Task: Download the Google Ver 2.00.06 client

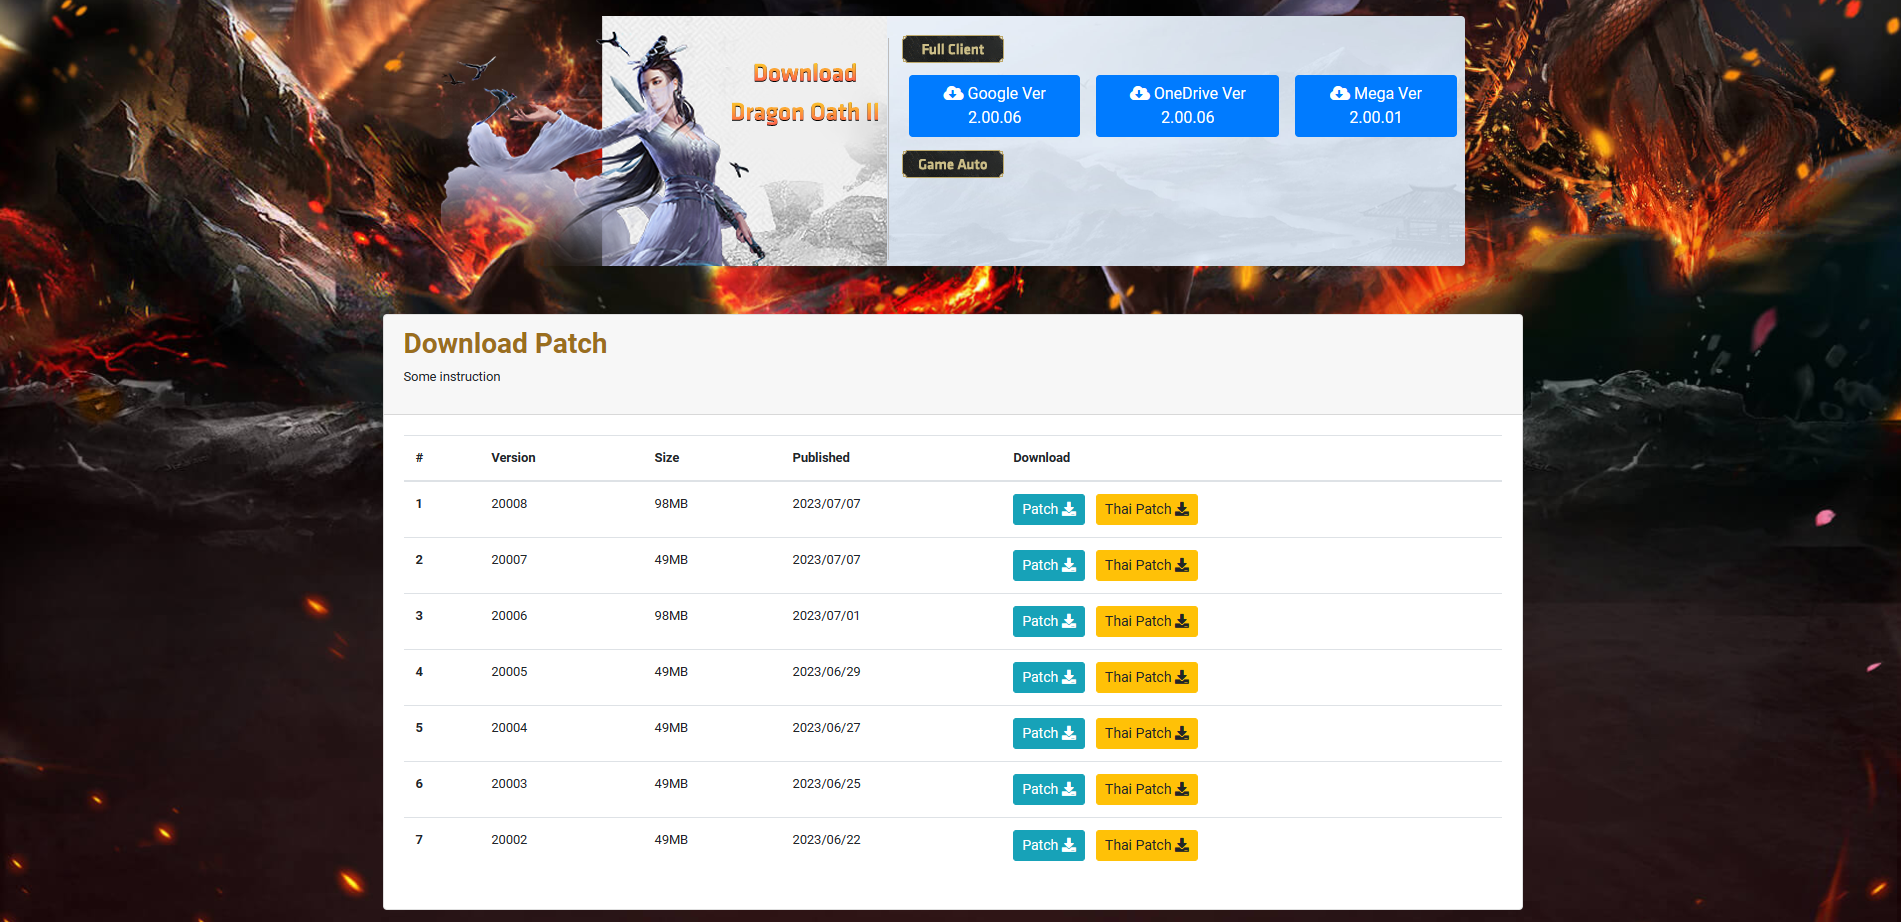Action: pyautogui.click(x=994, y=105)
